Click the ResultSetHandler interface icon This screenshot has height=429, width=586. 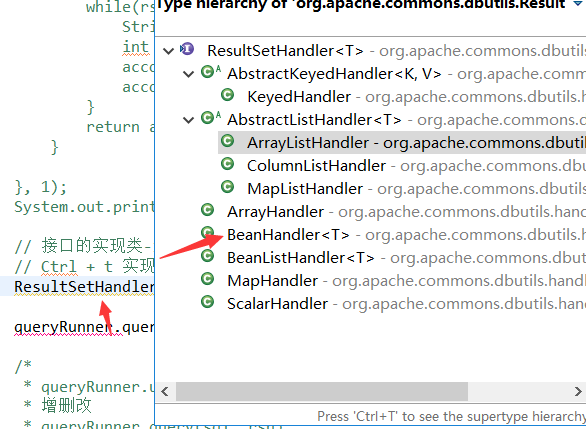coord(187,49)
